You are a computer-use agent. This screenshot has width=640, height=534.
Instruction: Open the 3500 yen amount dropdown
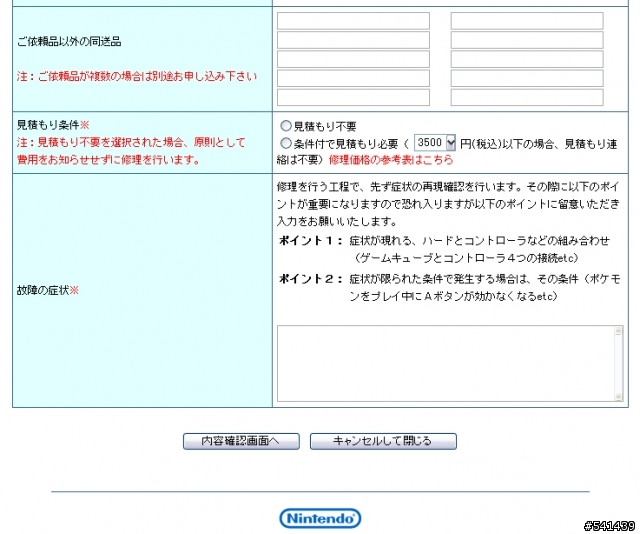coord(435,143)
